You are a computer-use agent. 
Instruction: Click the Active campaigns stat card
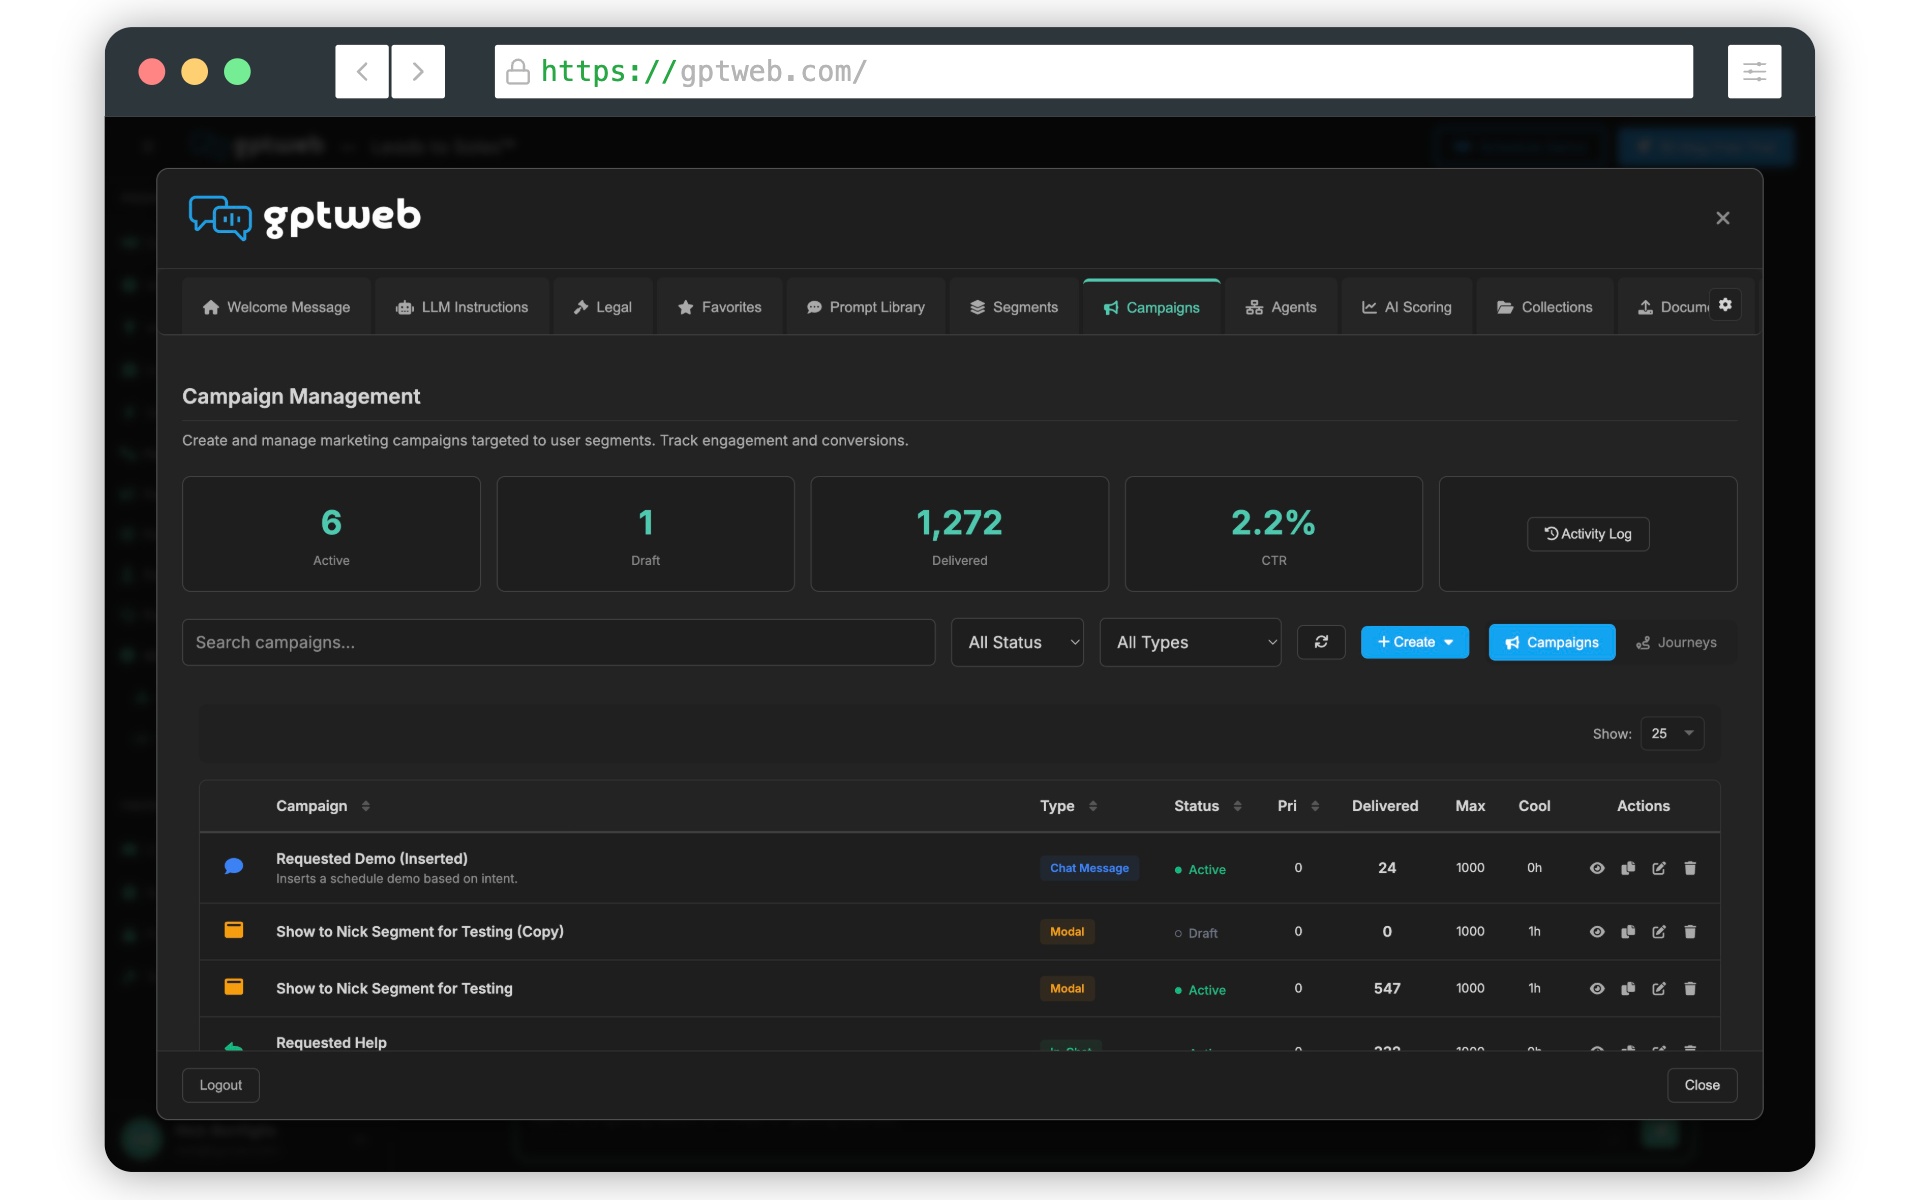point(331,534)
